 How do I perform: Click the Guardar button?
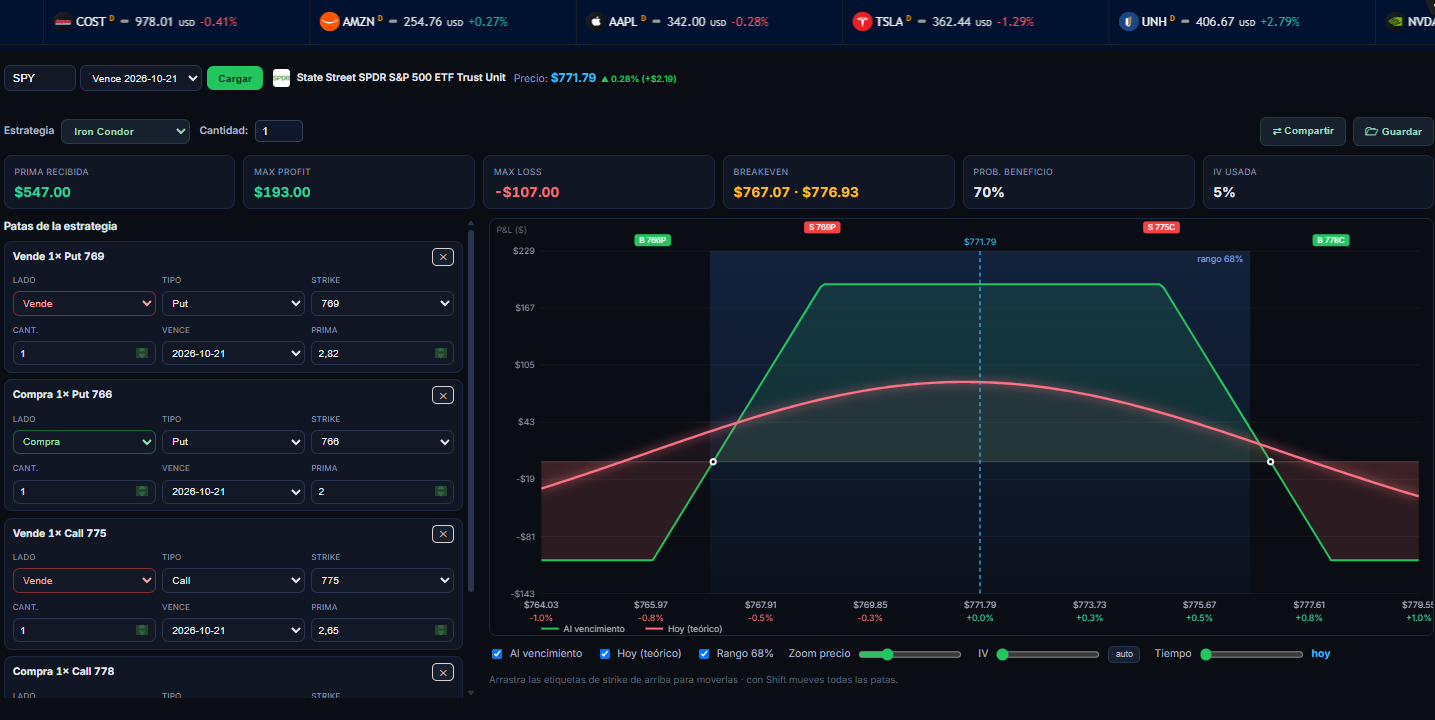pyautogui.click(x=1393, y=131)
